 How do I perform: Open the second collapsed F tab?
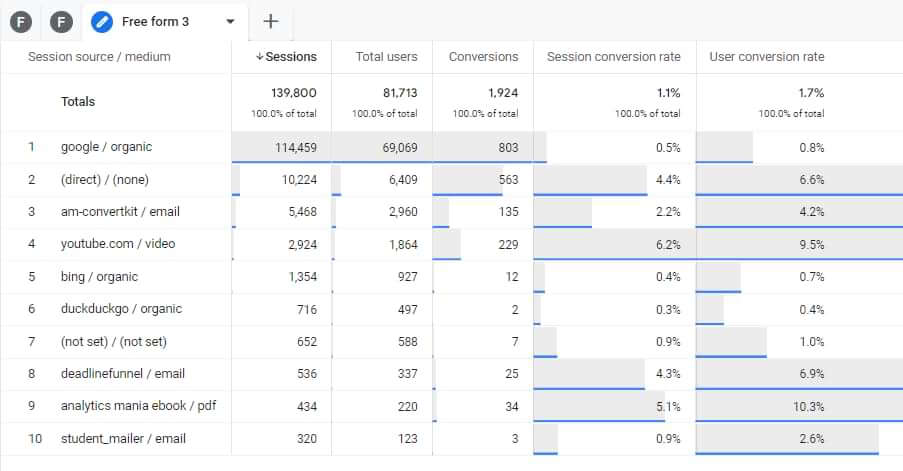click(62, 21)
